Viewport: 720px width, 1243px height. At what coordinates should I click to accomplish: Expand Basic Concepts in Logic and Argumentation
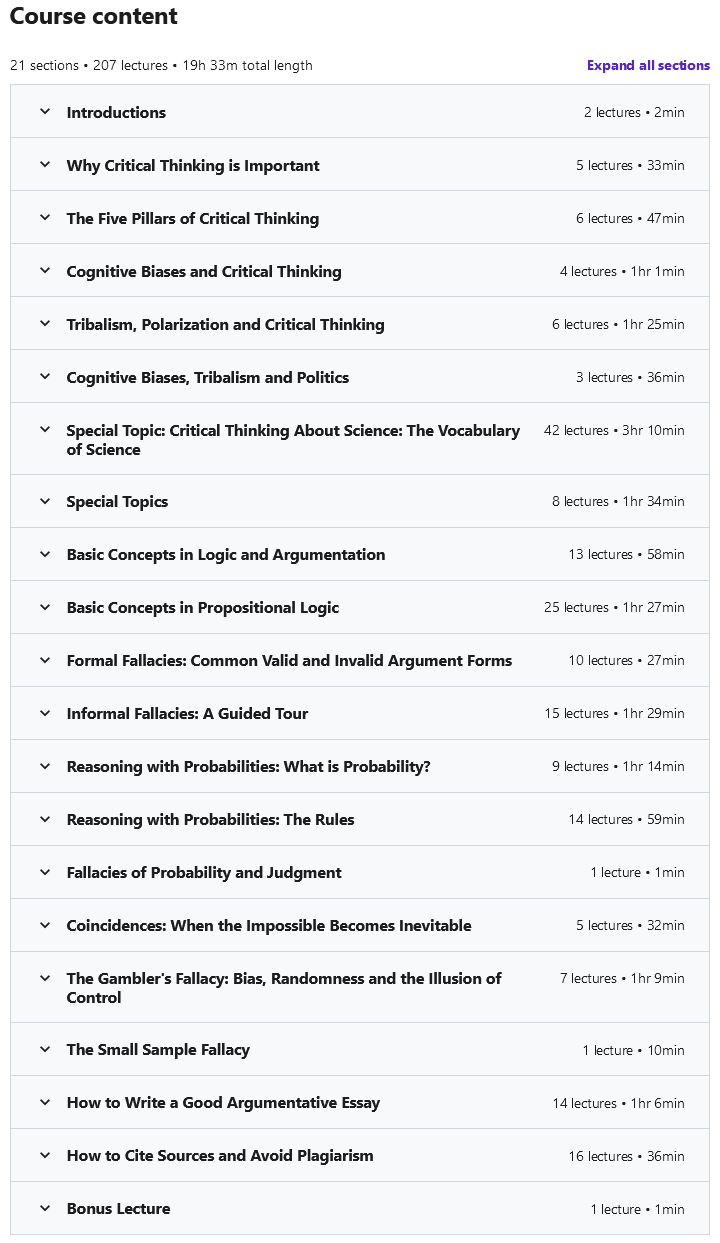click(226, 555)
